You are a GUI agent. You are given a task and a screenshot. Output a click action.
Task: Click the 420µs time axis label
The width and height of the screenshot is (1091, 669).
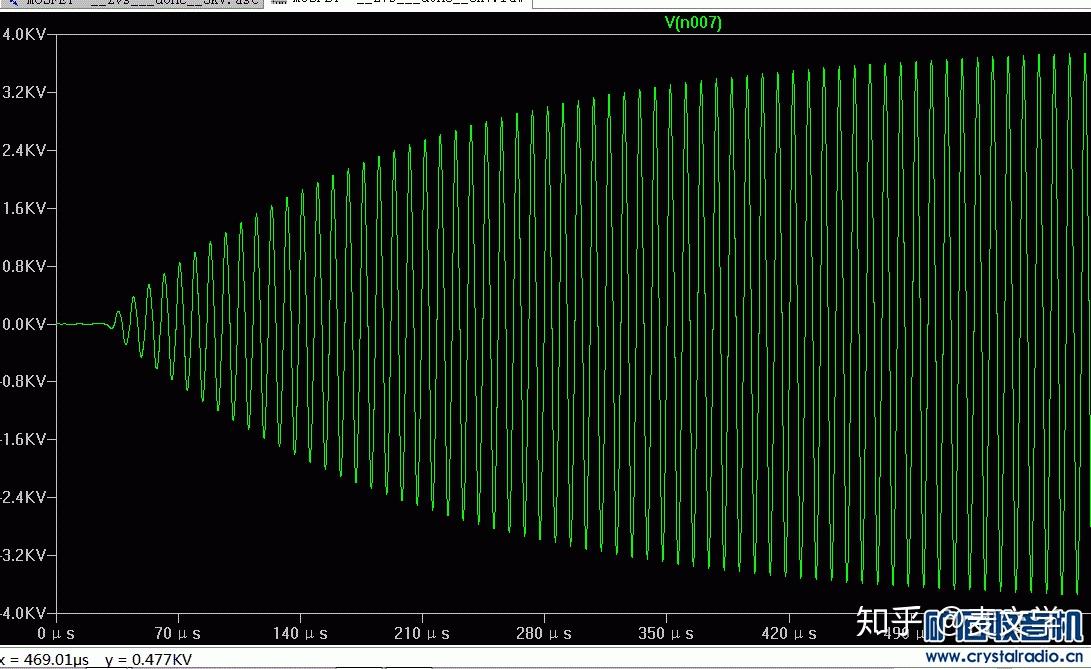(788, 633)
